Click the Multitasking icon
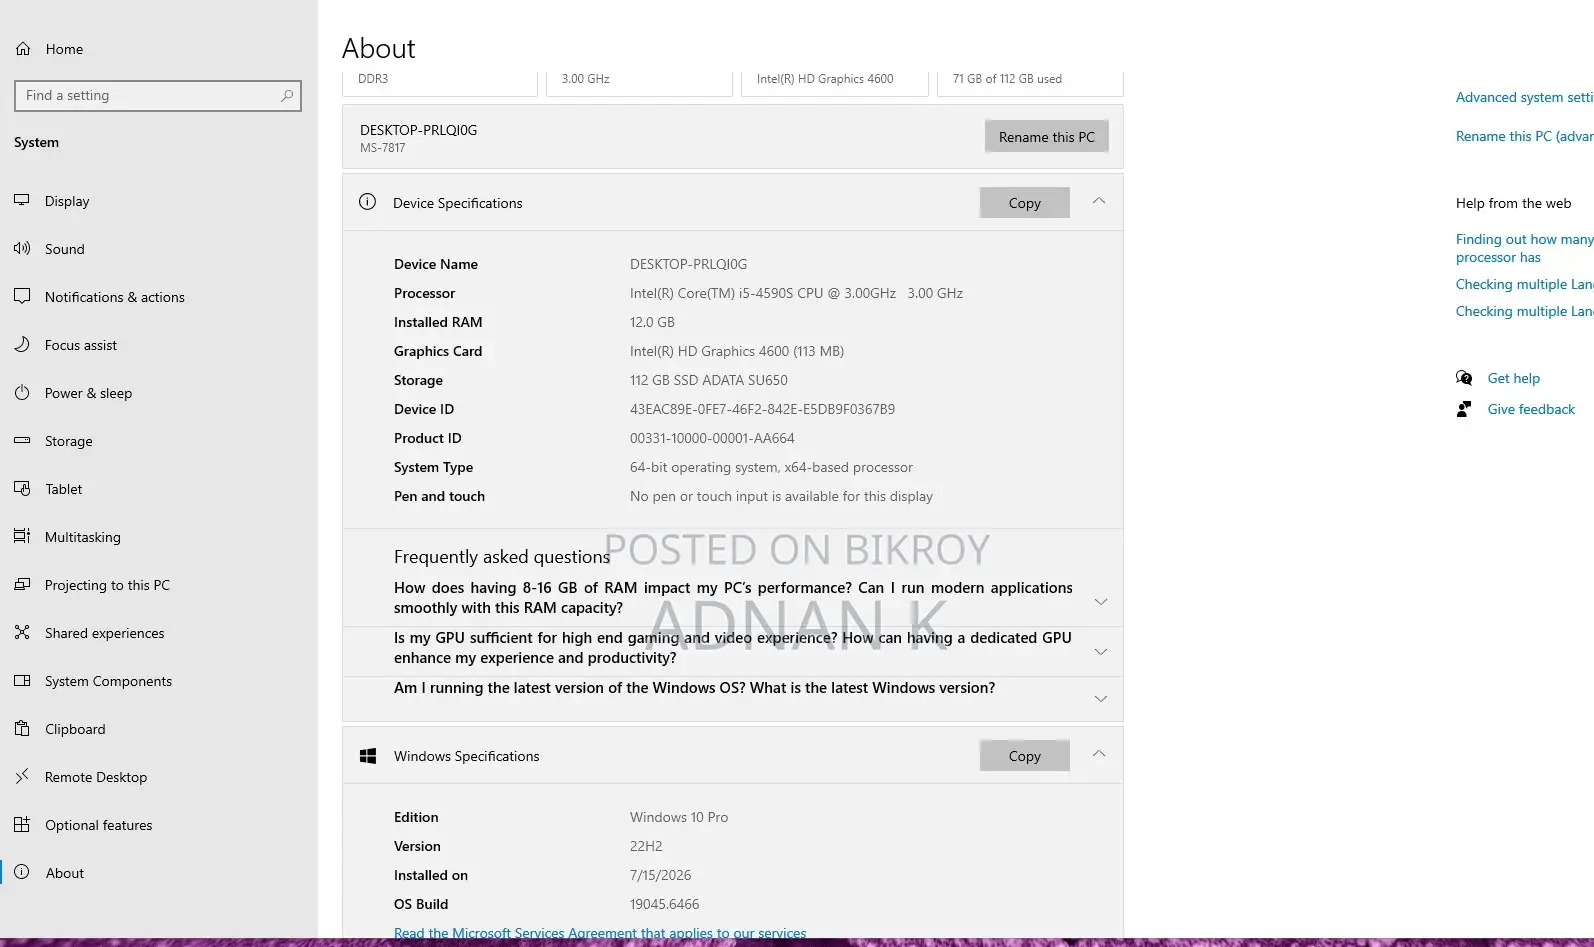Screen dimensions: 1594x947 click(x=22, y=537)
